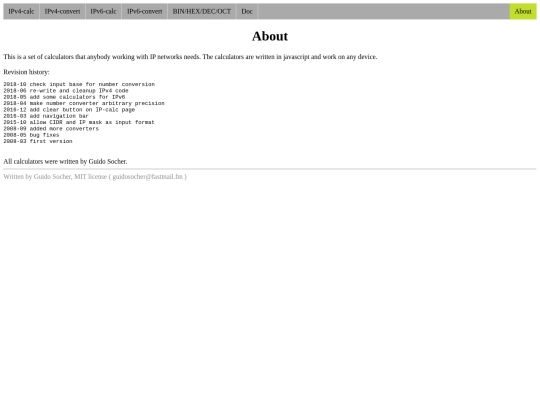
Task: Open the IPv4-calc tab
Action: click(21, 11)
